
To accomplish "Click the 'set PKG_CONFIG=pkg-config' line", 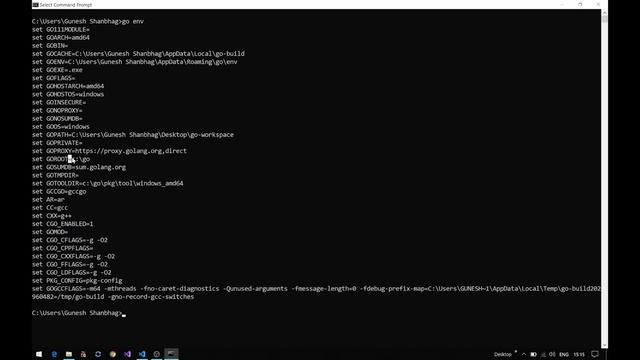I will (77, 281).
